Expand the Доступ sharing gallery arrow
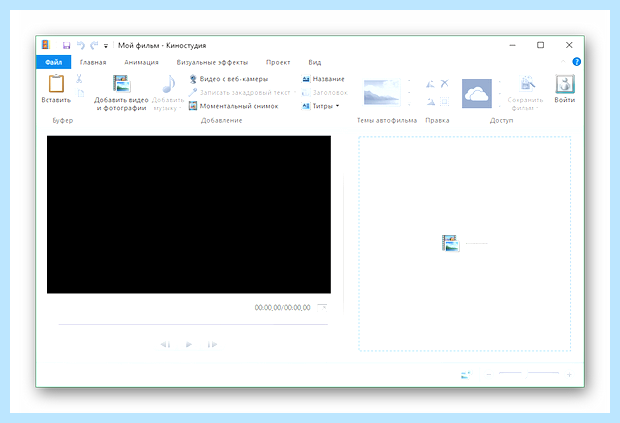Viewport: 620px width, 423px height. click(500, 105)
